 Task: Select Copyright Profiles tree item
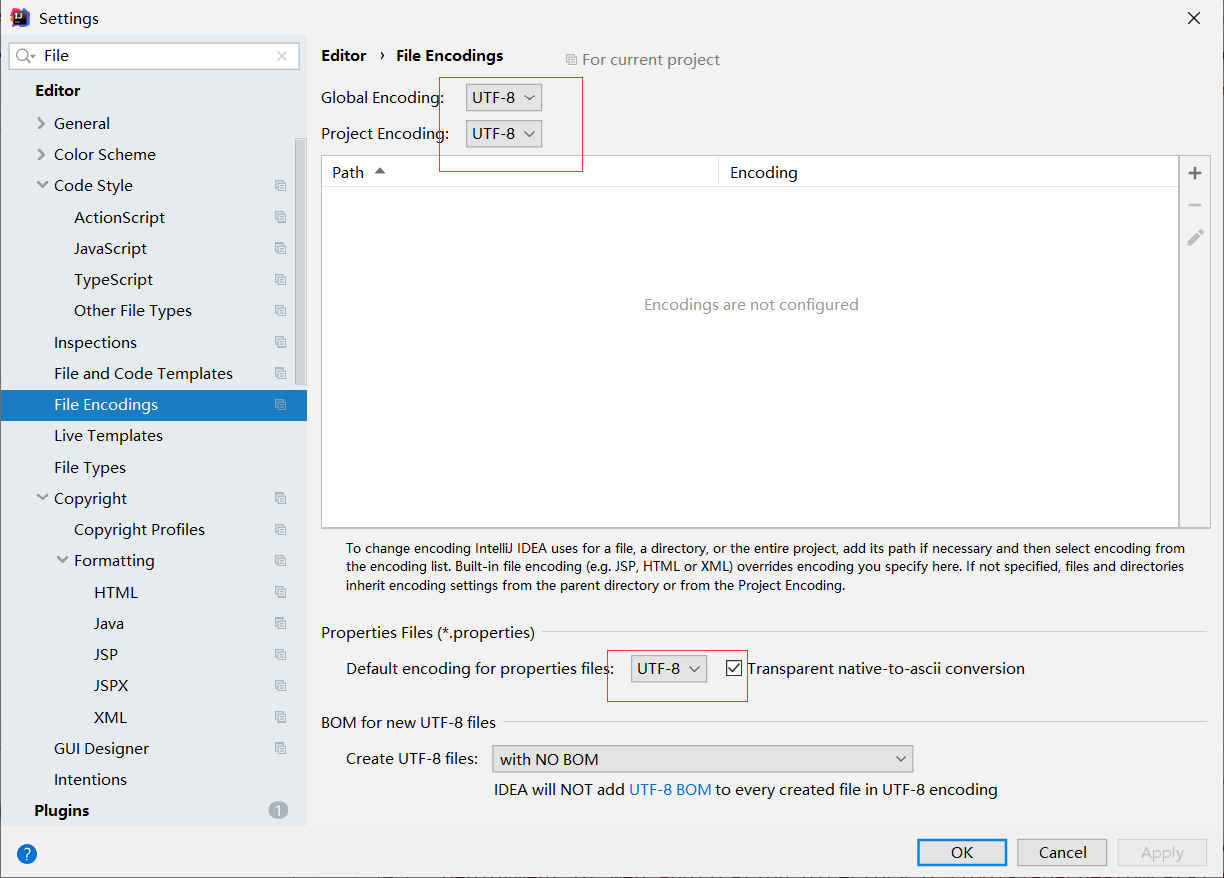139,529
